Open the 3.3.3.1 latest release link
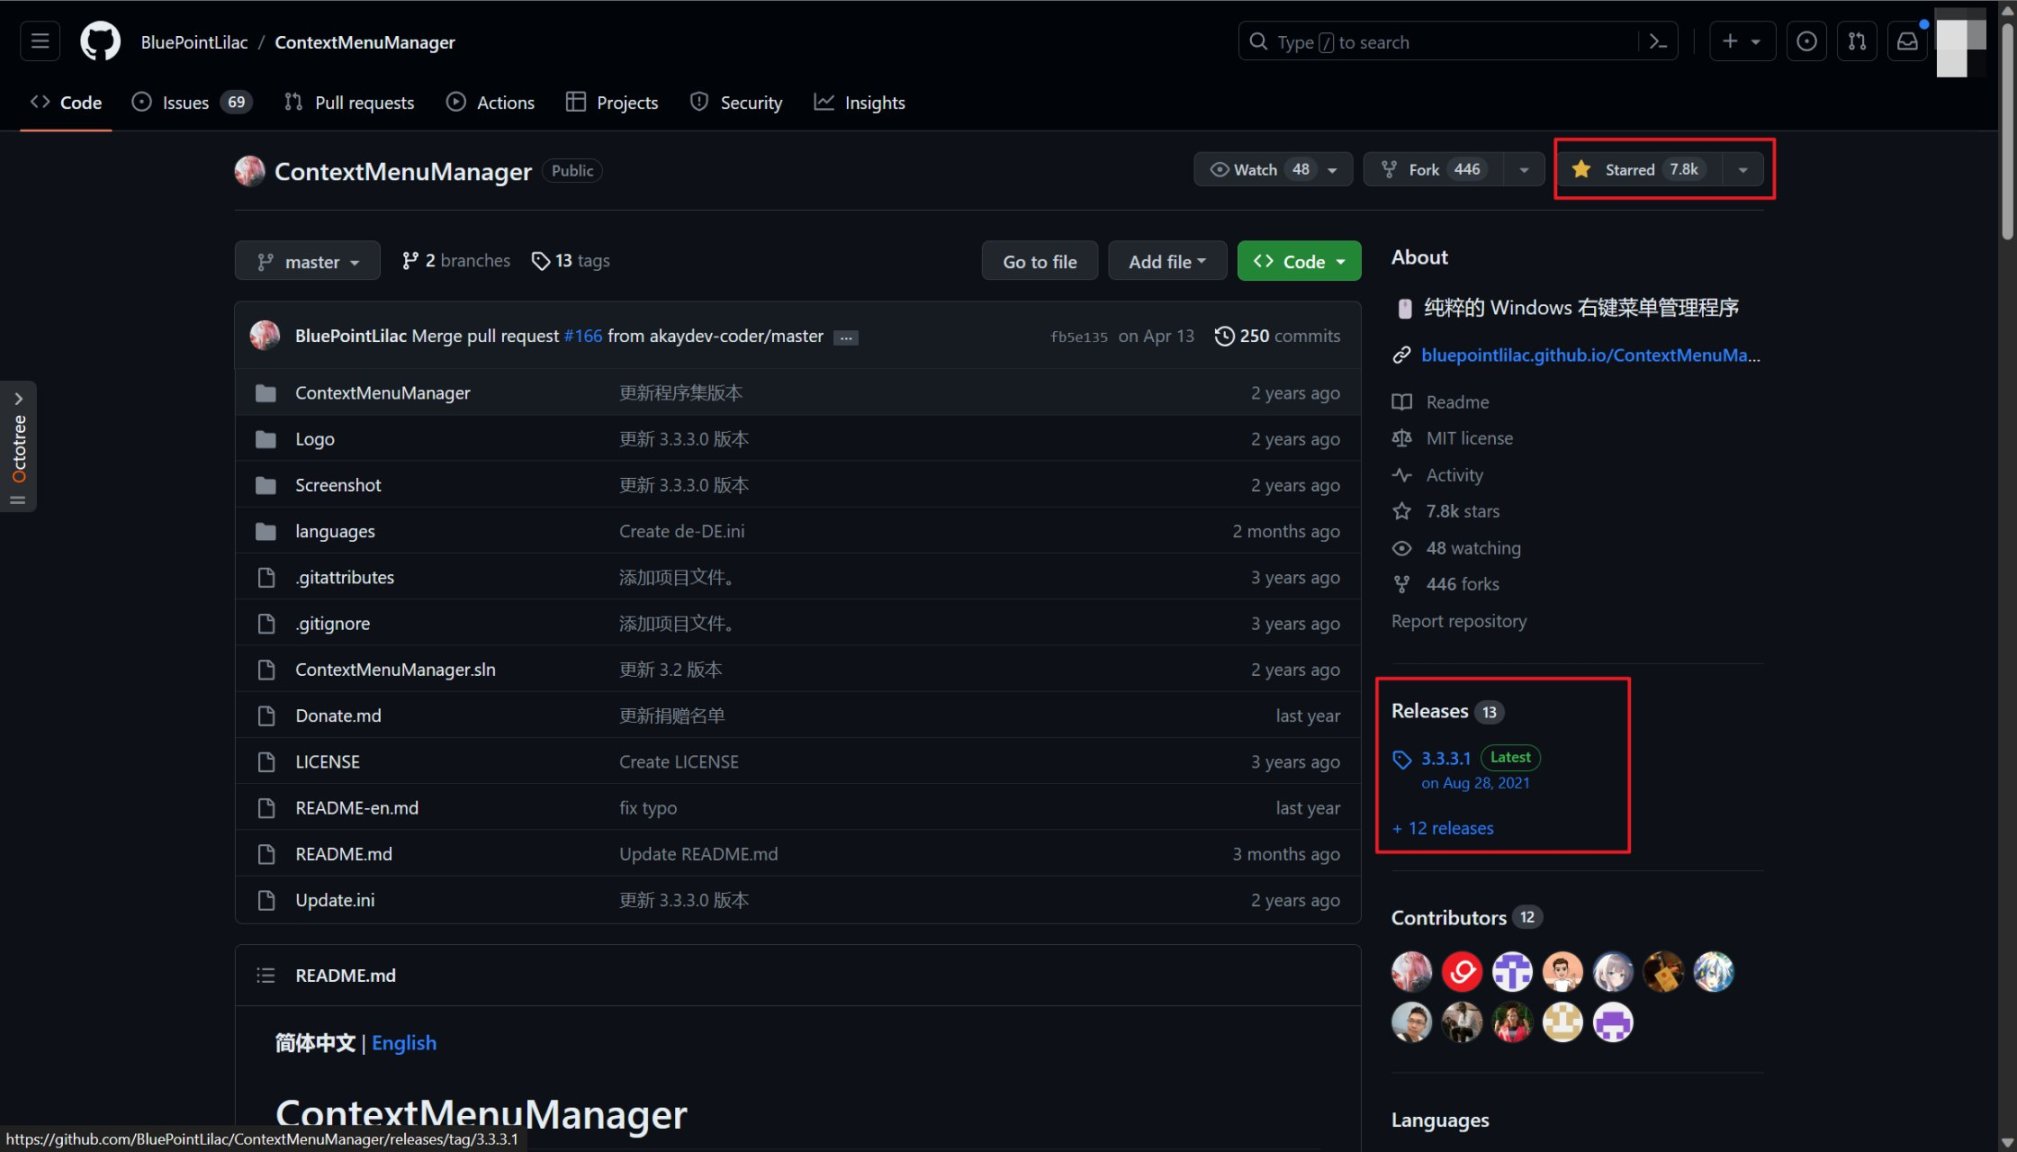 (x=1445, y=758)
